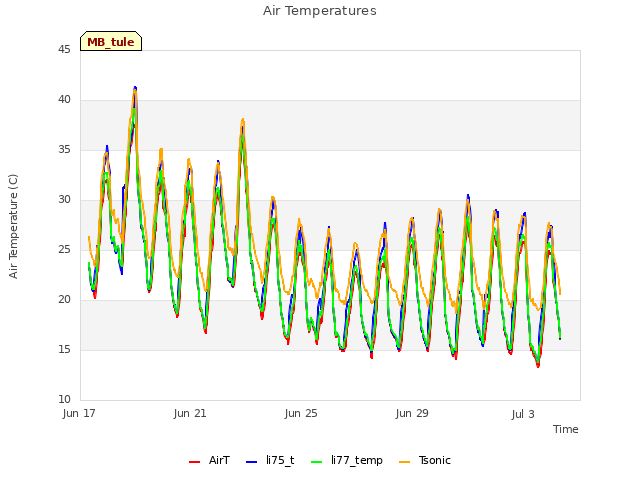Toggle the Tsonic legend entry
The width and height of the screenshot is (640, 480).
[425, 461]
